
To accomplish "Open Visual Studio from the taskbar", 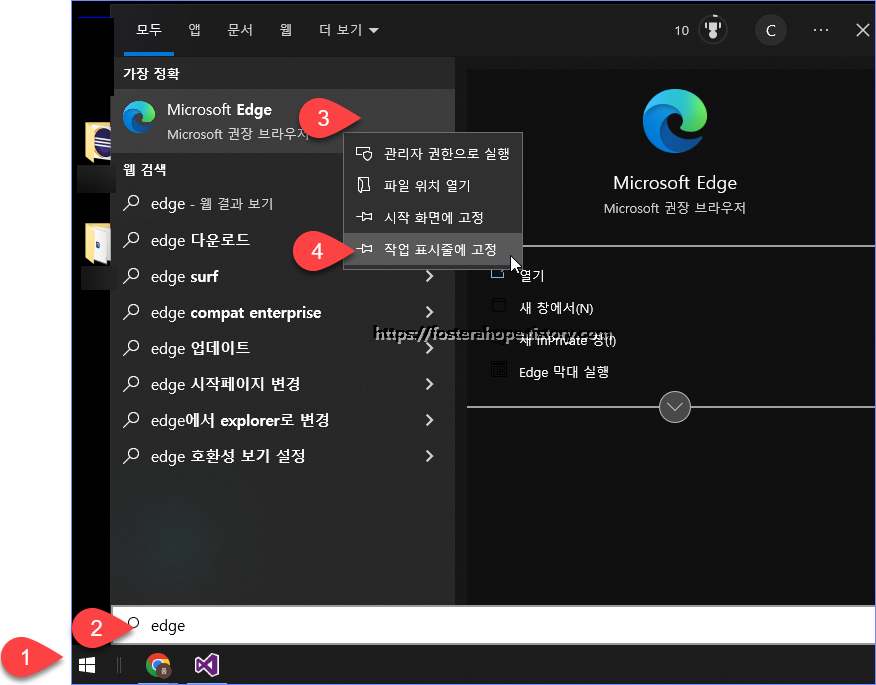I will click(x=207, y=665).
